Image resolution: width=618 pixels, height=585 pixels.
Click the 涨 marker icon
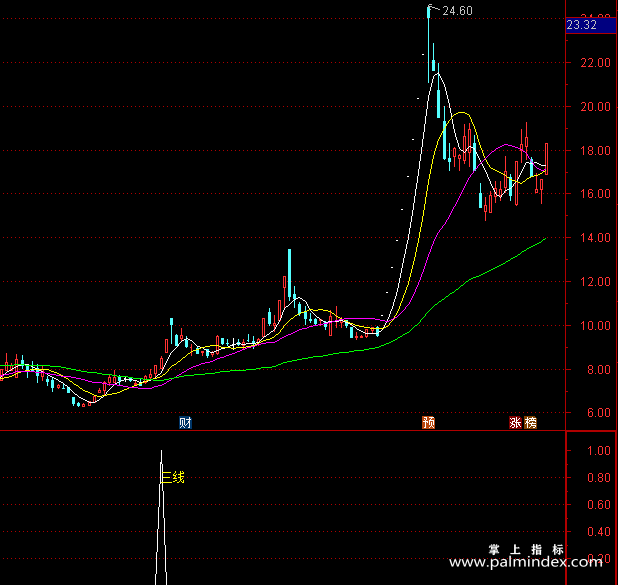pos(515,423)
